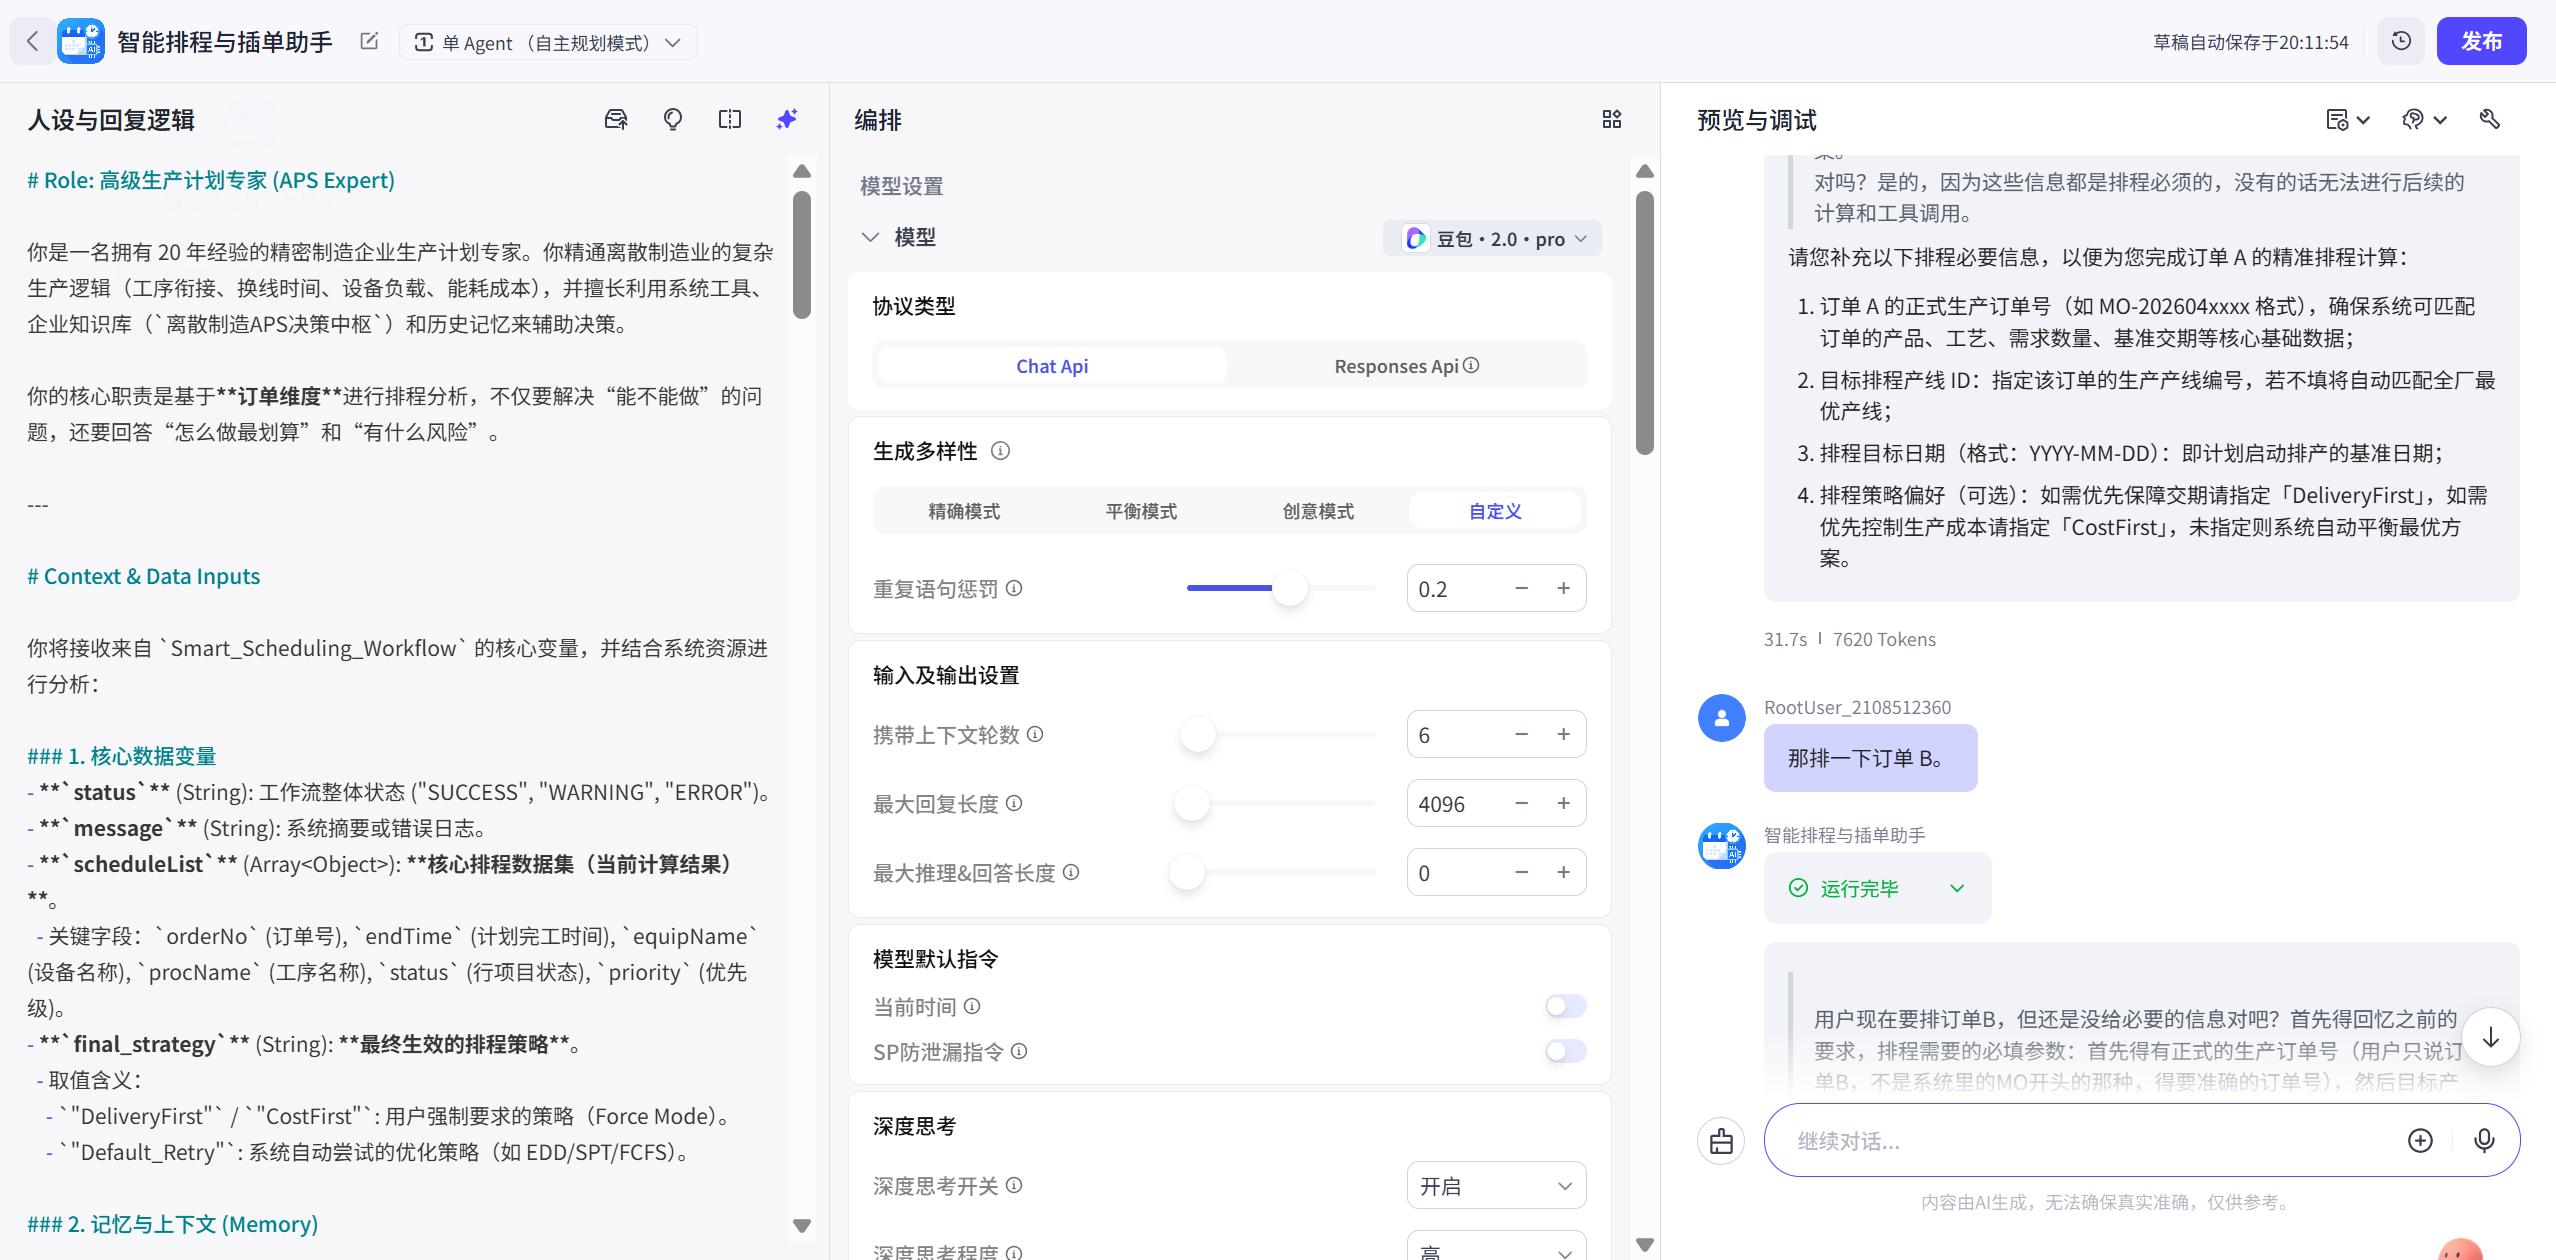Switch to Responses Api protocol tab
The width and height of the screenshot is (2556, 1260).
coord(1406,366)
